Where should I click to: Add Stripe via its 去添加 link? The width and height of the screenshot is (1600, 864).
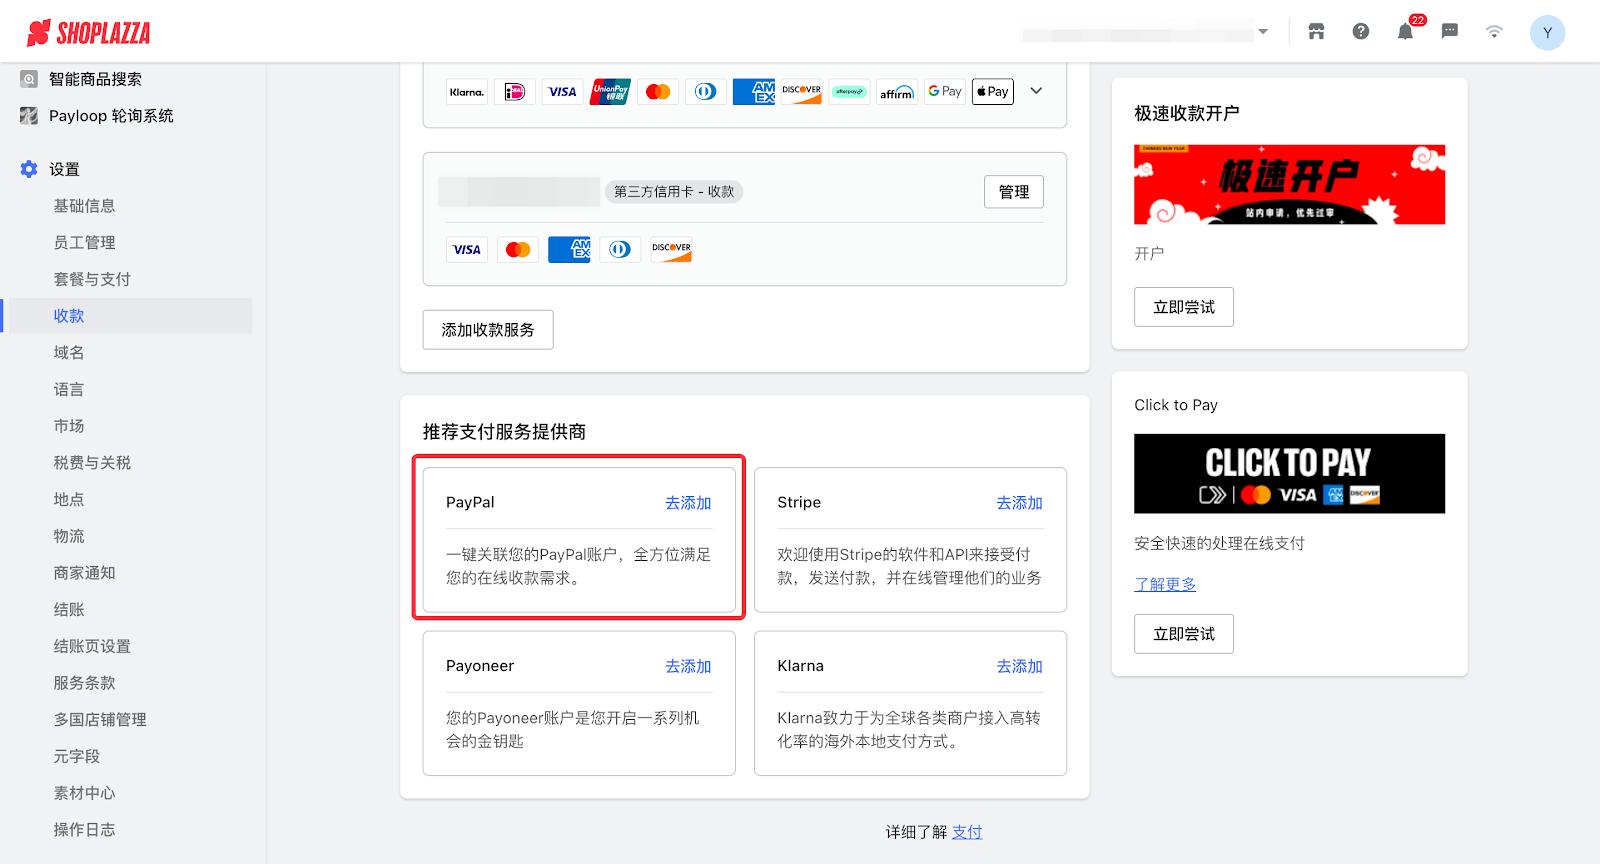pos(1019,503)
